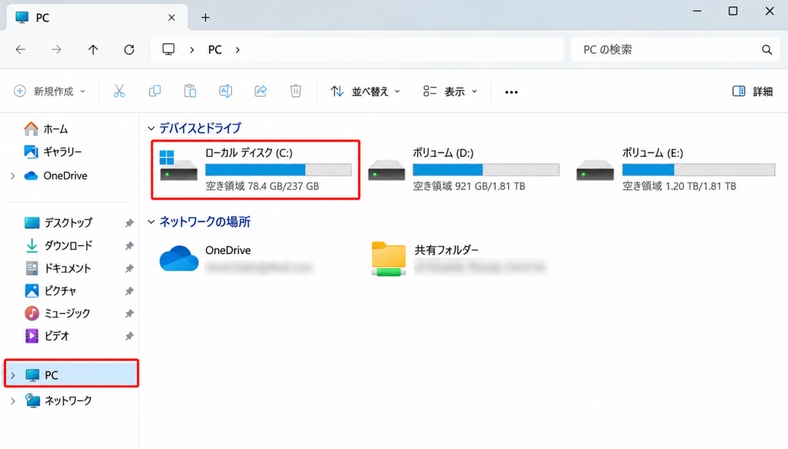The height and width of the screenshot is (449, 788).
Task: Close the PC tab
Action: point(171,18)
